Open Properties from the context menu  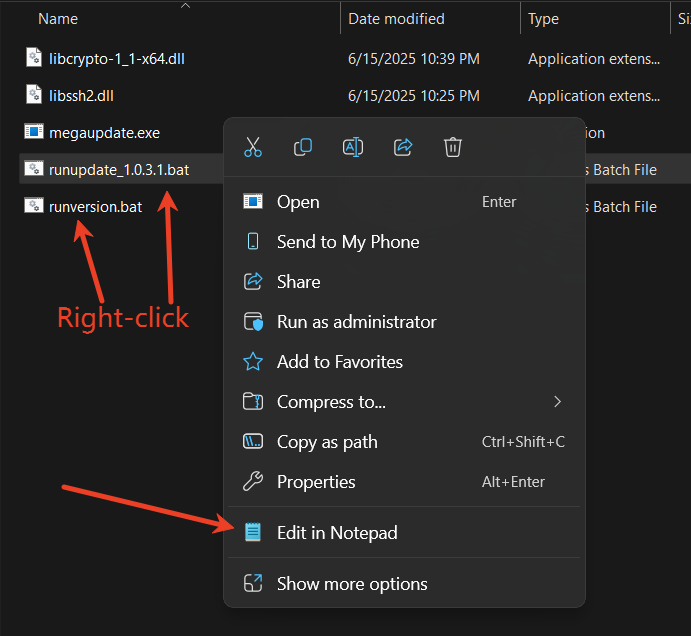[404, 482]
